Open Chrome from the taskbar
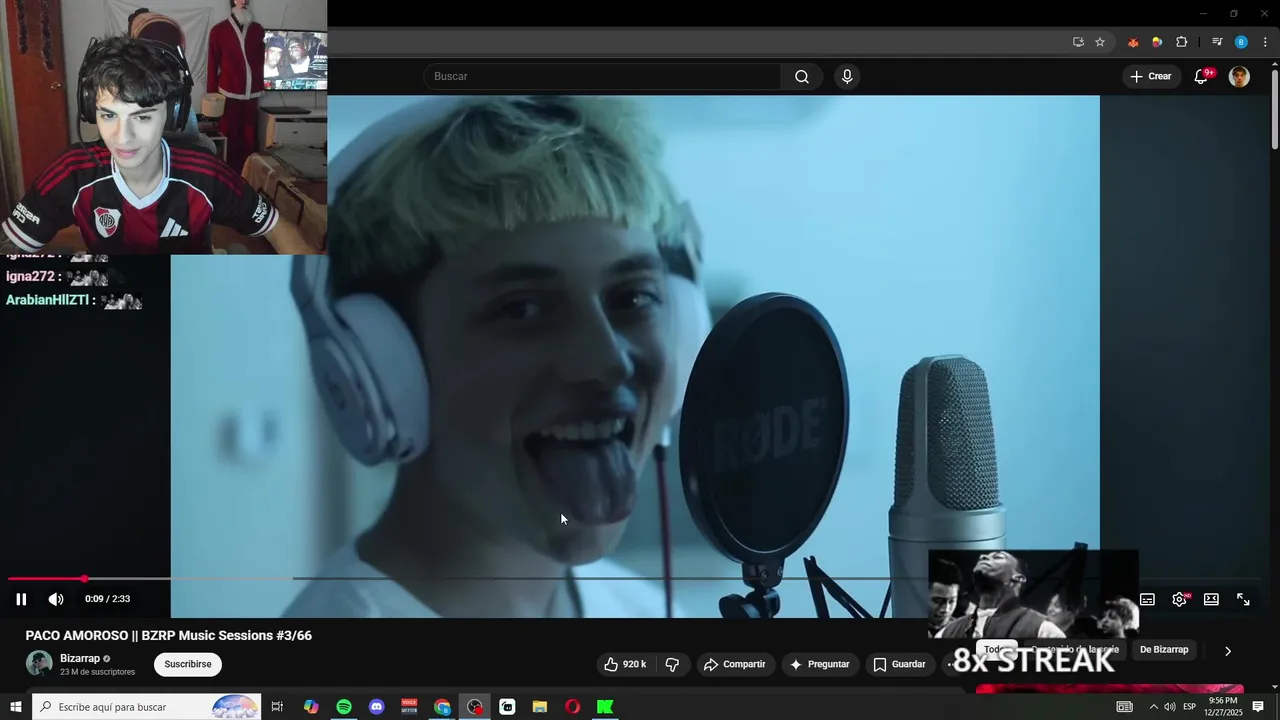The width and height of the screenshot is (1280, 720). [x=442, y=707]
